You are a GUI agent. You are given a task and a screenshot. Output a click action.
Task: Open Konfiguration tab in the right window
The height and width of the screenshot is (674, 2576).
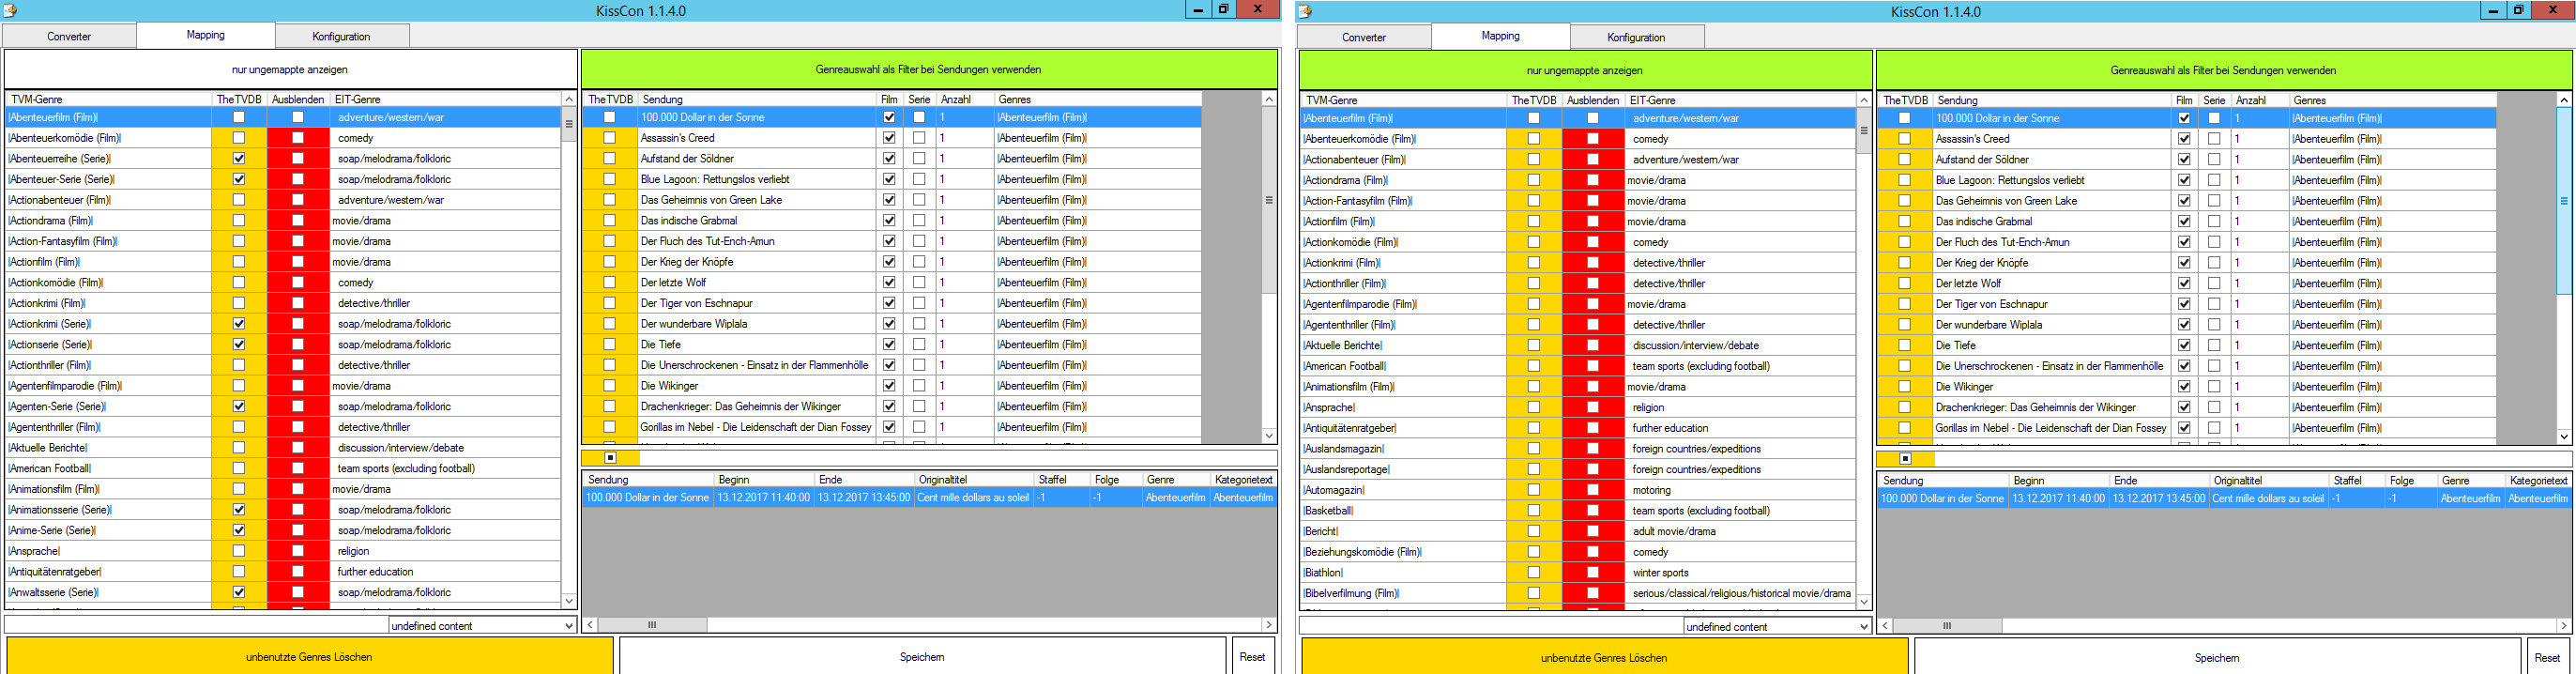1636,37
